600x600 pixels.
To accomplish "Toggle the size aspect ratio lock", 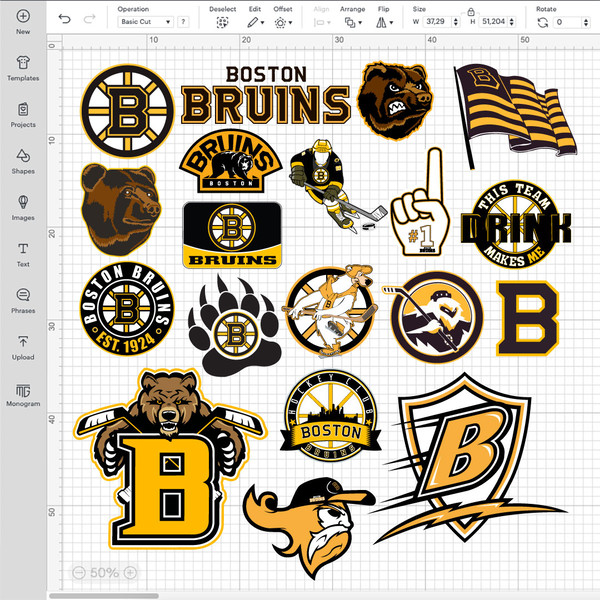I will click(471, 11).
